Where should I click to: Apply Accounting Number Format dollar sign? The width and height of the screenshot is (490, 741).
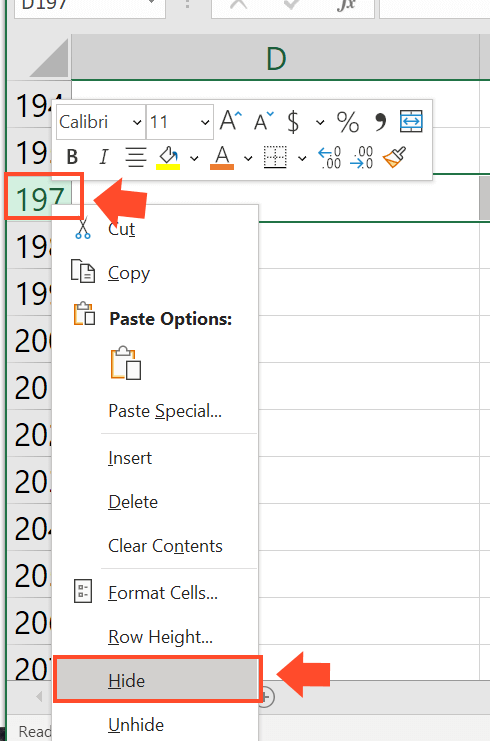tap(293, 121)
